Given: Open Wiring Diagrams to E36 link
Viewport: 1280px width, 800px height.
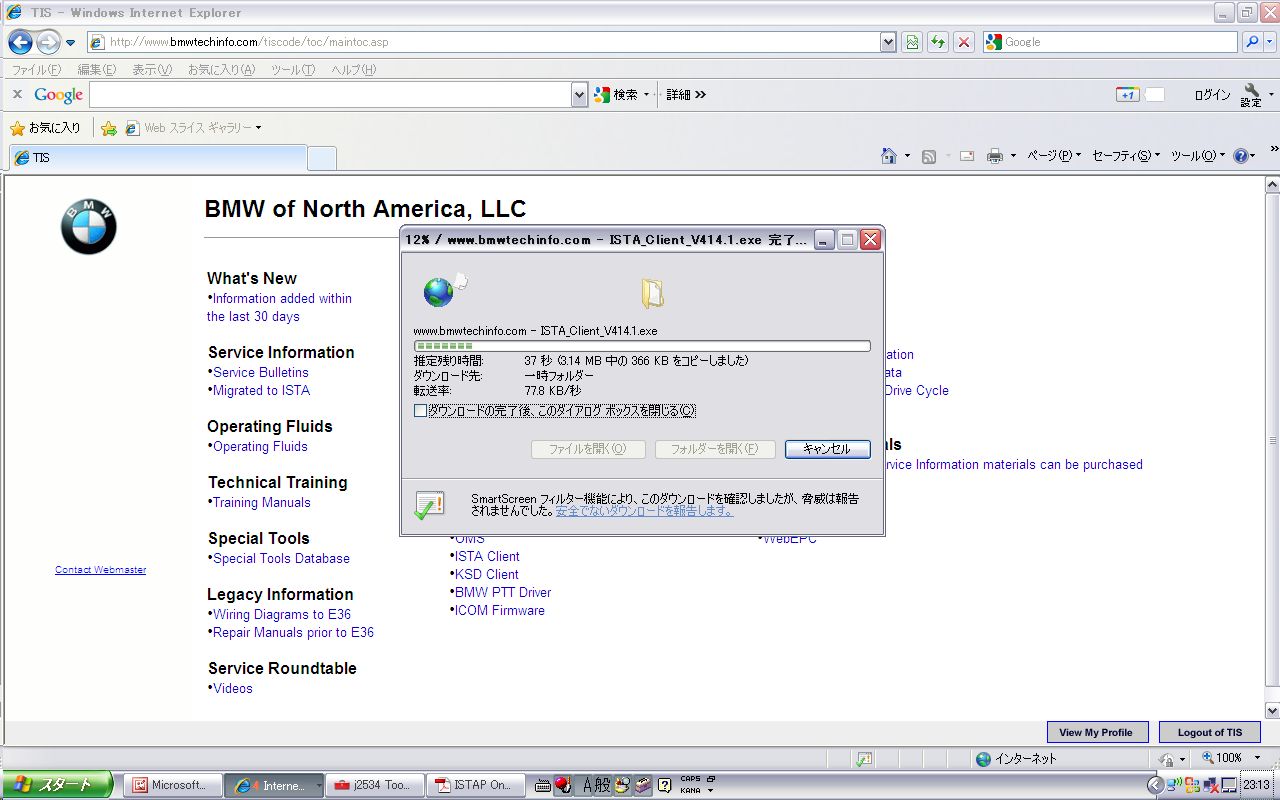Looking at the screenshot, I should [x=282, y=615].
